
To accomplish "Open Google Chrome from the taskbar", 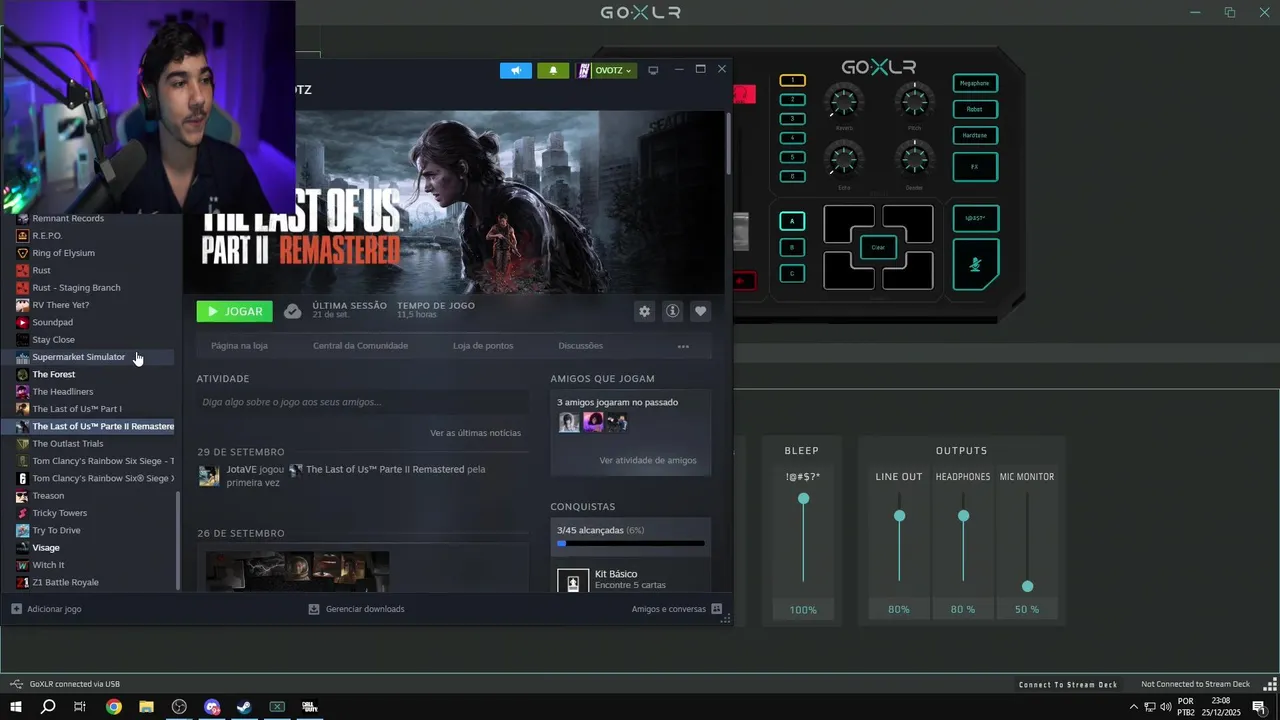I will coord(113,707).
